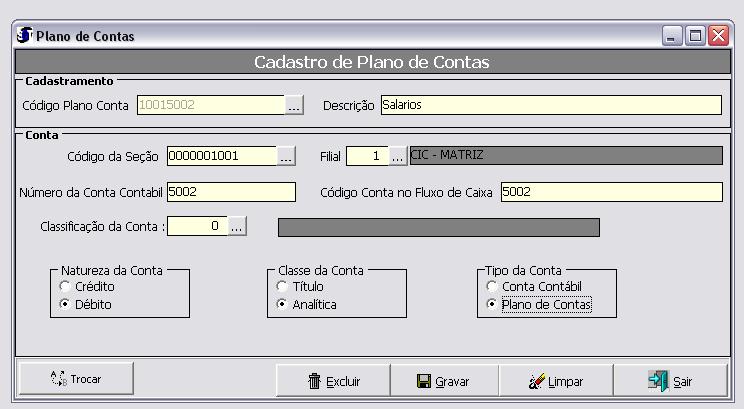Image resolution: width=744 pixels, height=409 pixels.
Task: Minimize the Plano de Contas window
Action: pos(673,36)
